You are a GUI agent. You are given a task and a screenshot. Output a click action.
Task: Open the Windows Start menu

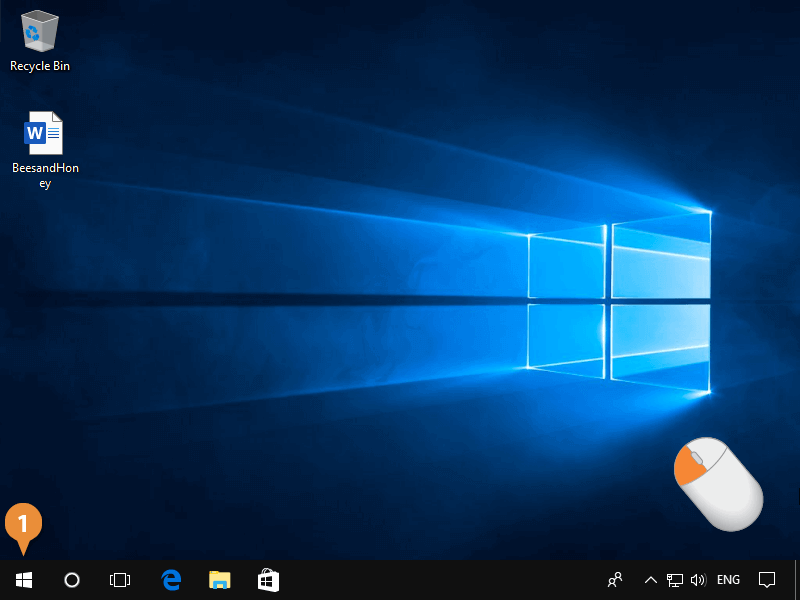point(24,580)
